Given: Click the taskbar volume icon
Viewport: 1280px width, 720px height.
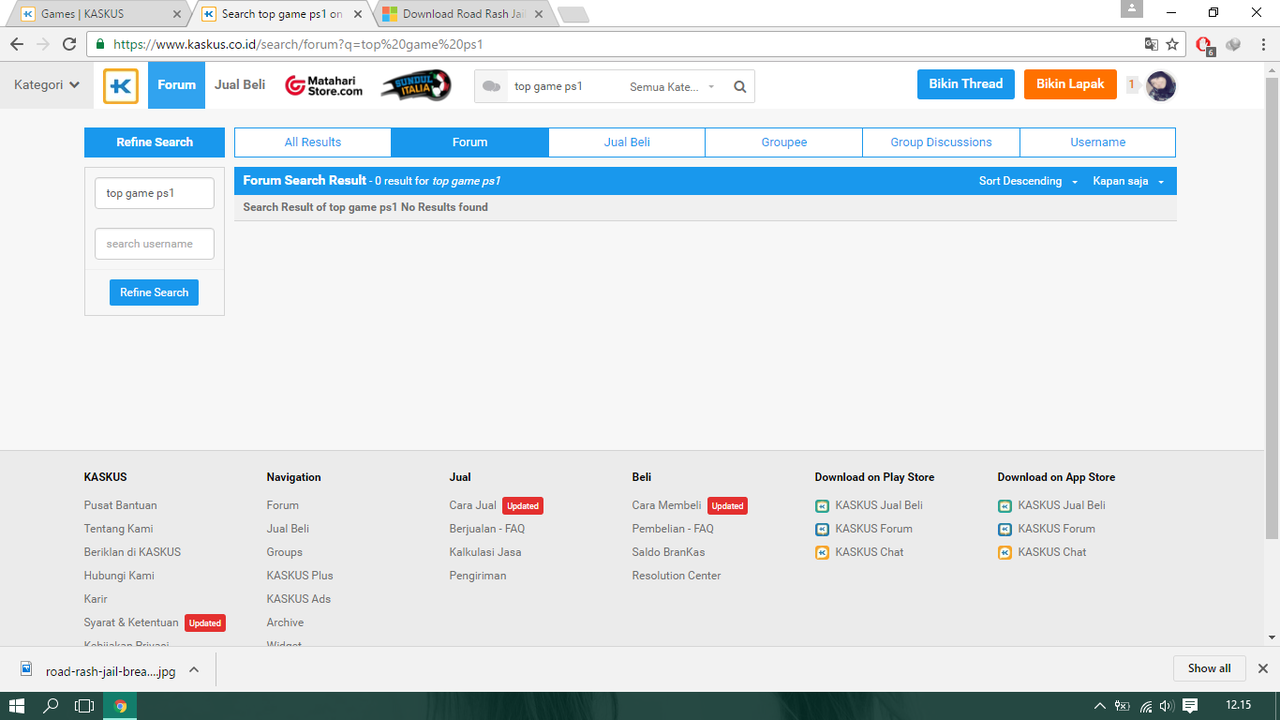Looking at the screenshot, I should coord(1166,706).
